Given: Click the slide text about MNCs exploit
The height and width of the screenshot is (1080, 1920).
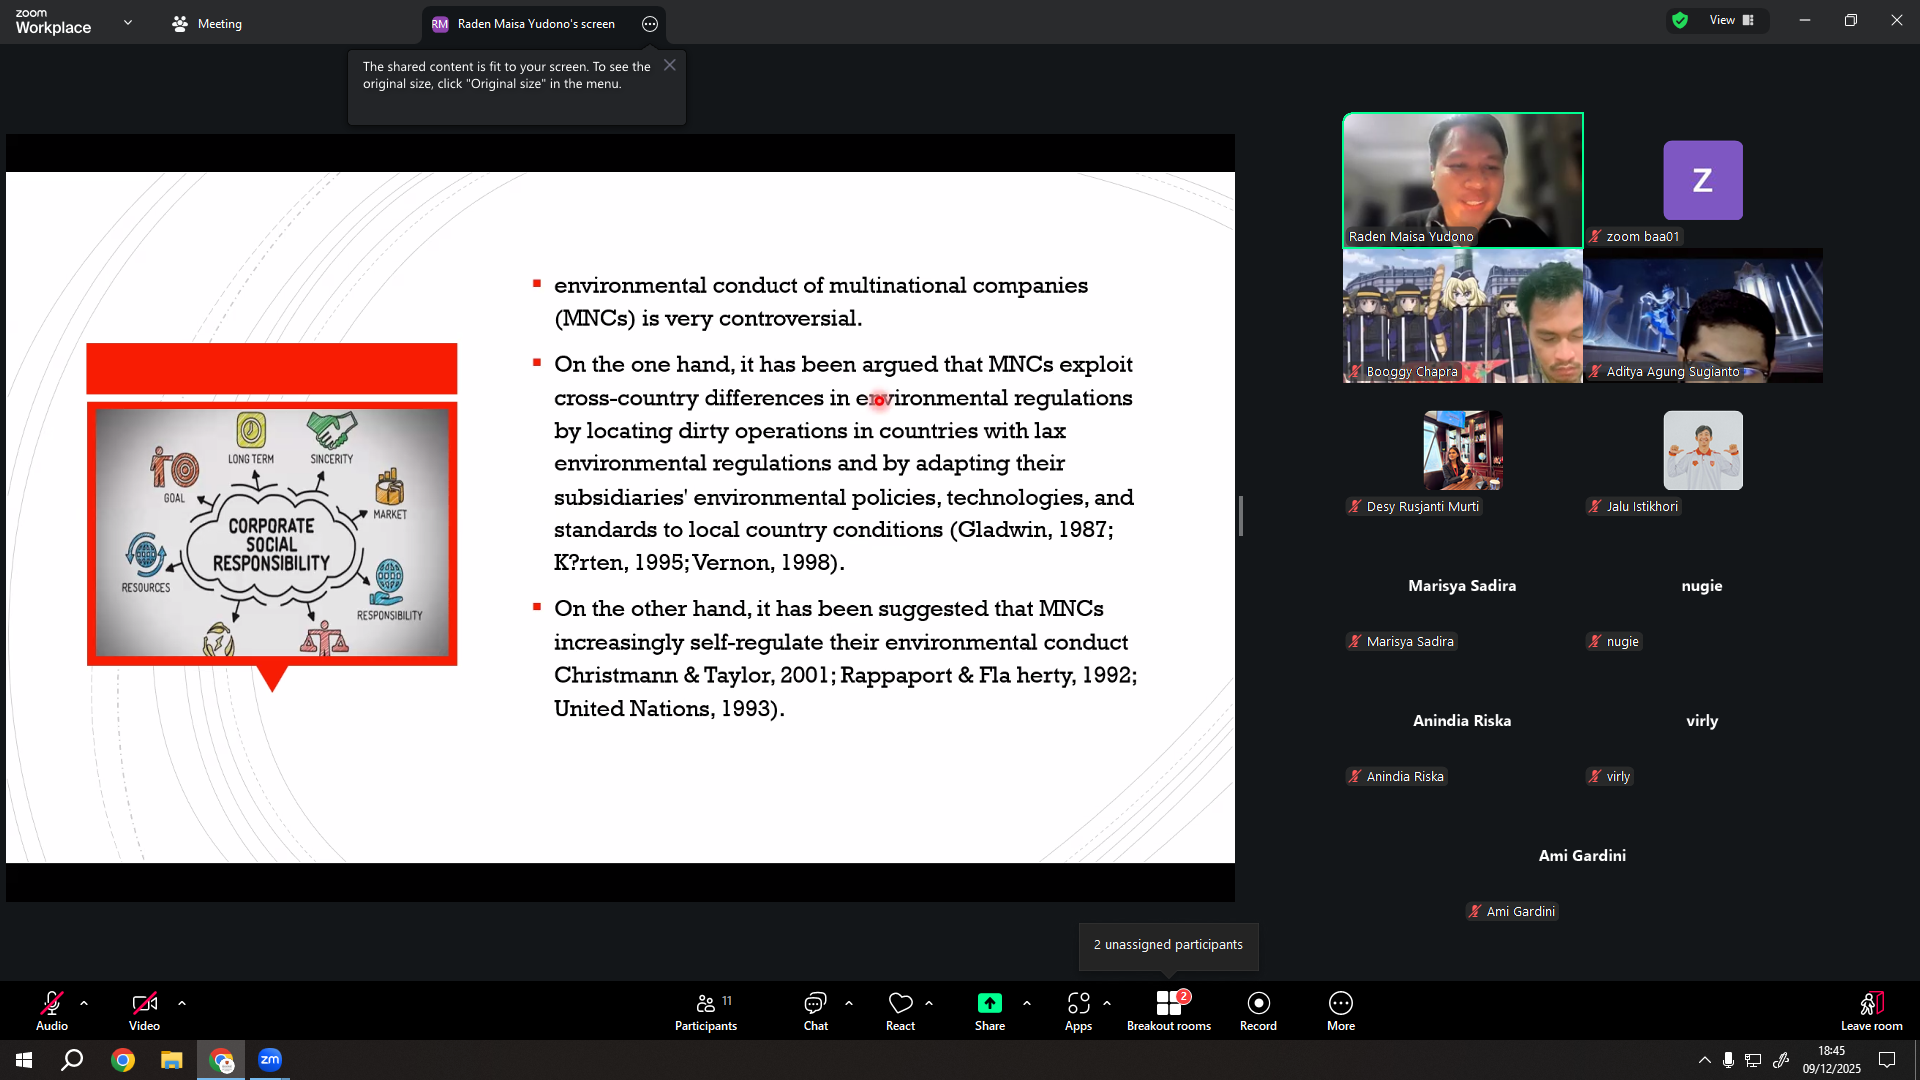Looking at the screenshot, I should 844,463.
